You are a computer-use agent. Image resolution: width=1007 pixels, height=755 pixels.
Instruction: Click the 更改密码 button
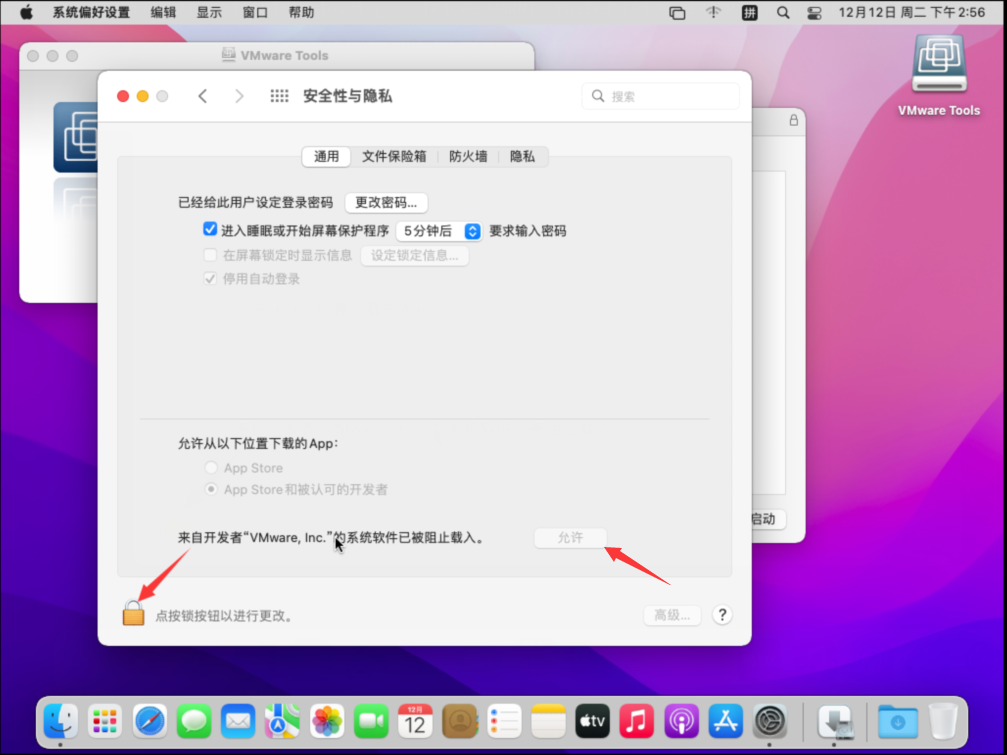point(386,203)
